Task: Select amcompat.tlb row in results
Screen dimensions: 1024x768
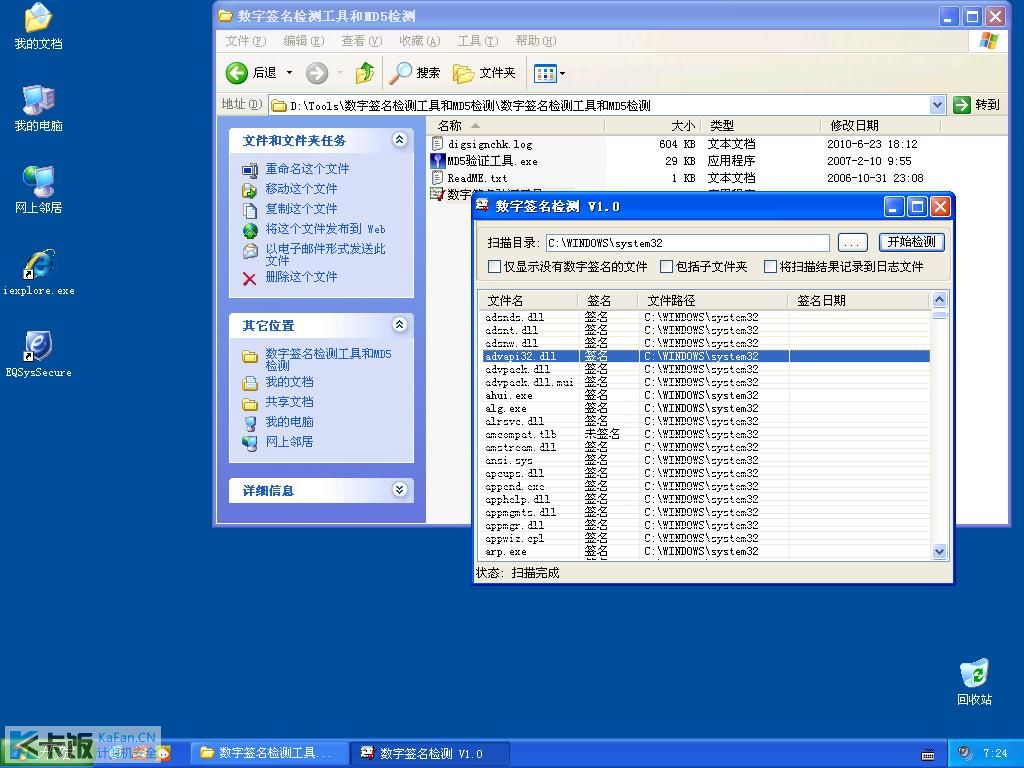Action: click(705, 434)
